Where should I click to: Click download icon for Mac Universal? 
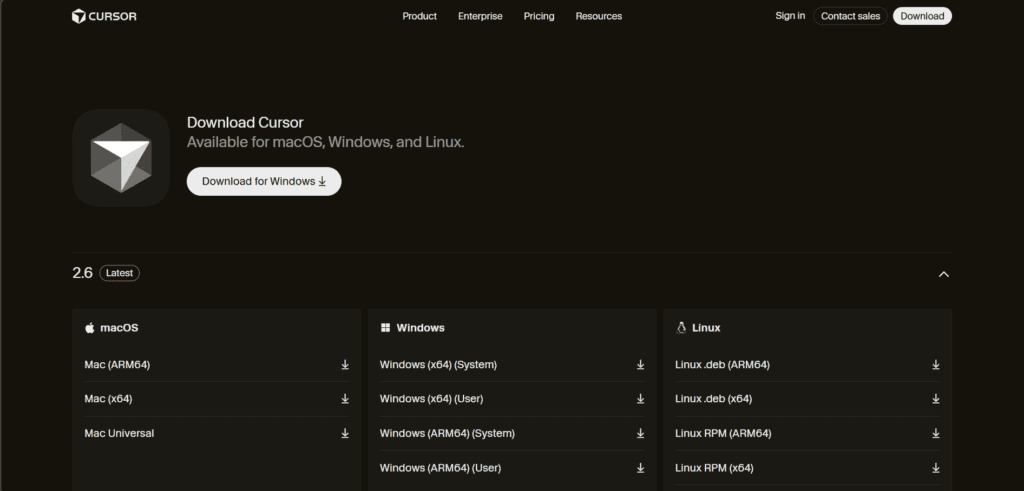coord(345,433)
